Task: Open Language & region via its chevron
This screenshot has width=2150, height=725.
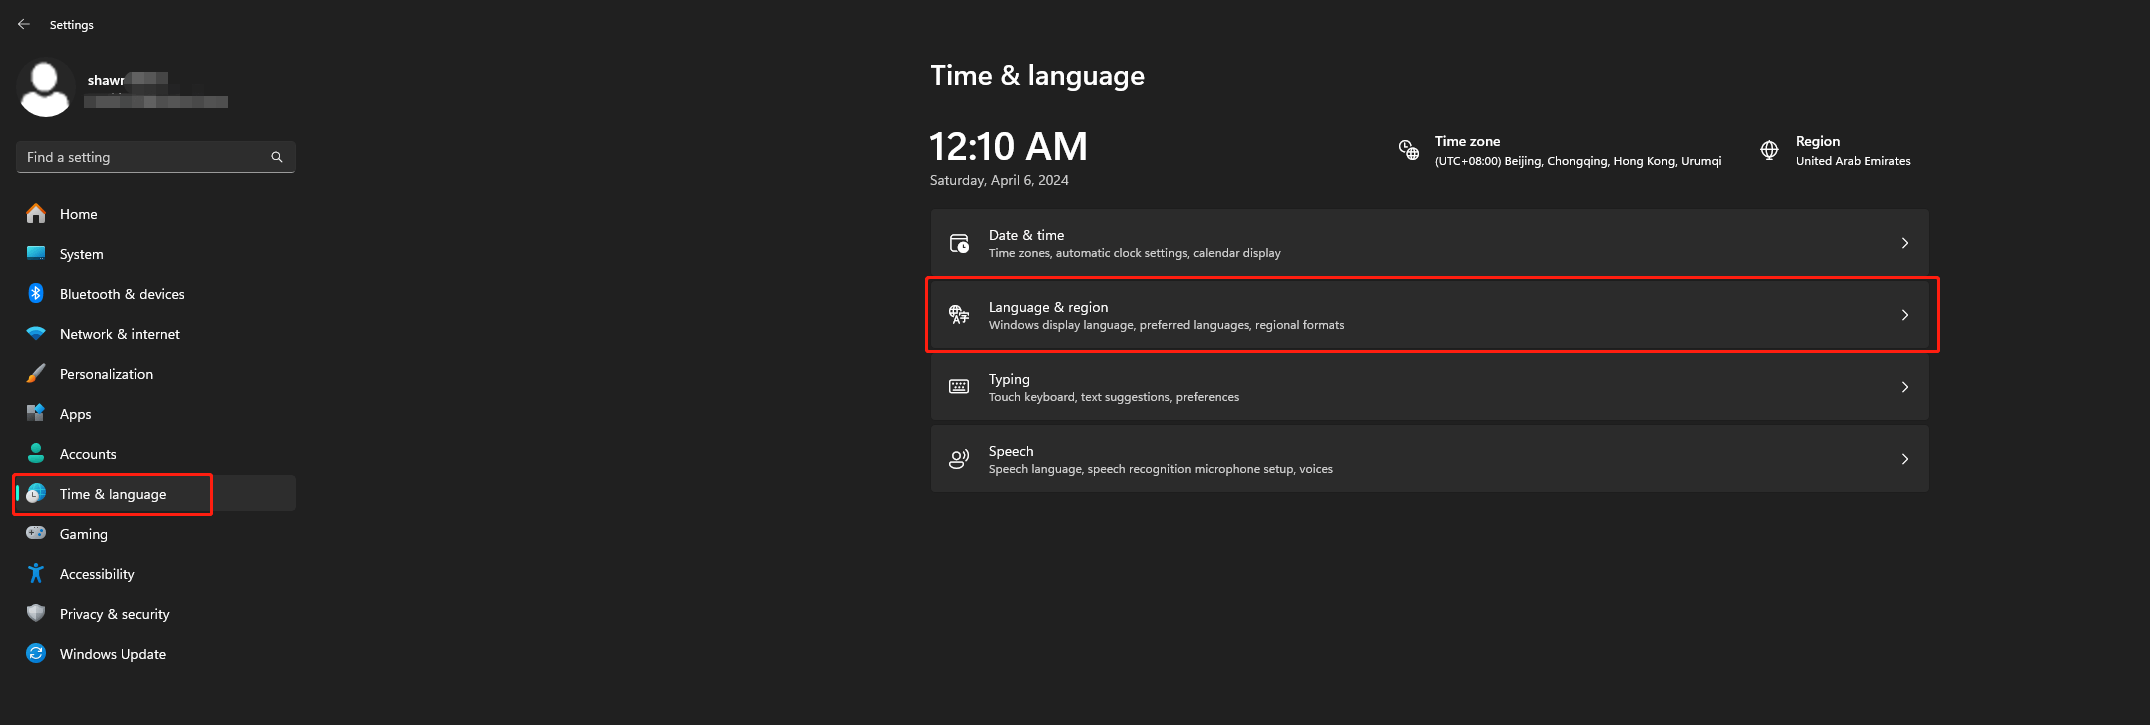Action: tap(1905, 315)
